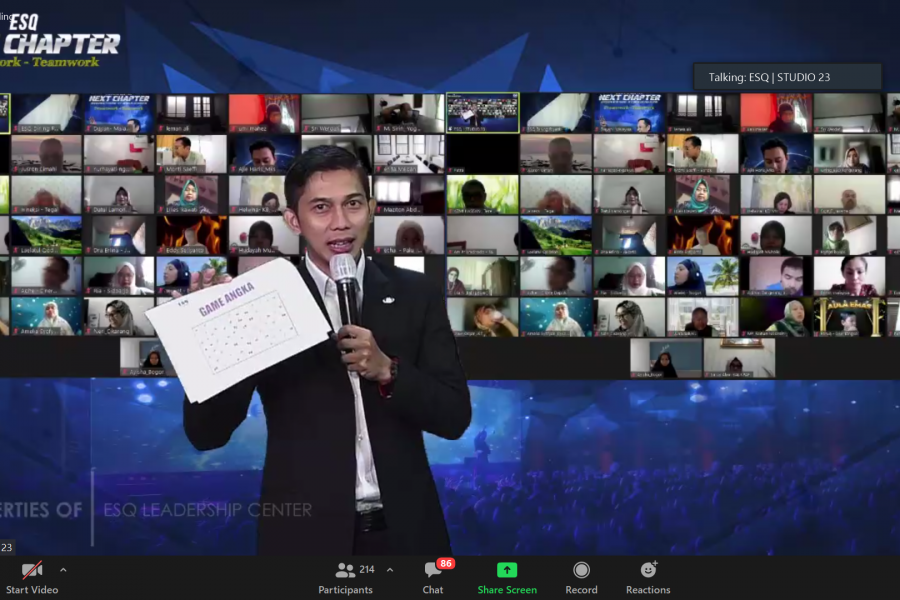Start recording with the Record button
This screenshot has width=900, height=600.
tap(581, 576)
